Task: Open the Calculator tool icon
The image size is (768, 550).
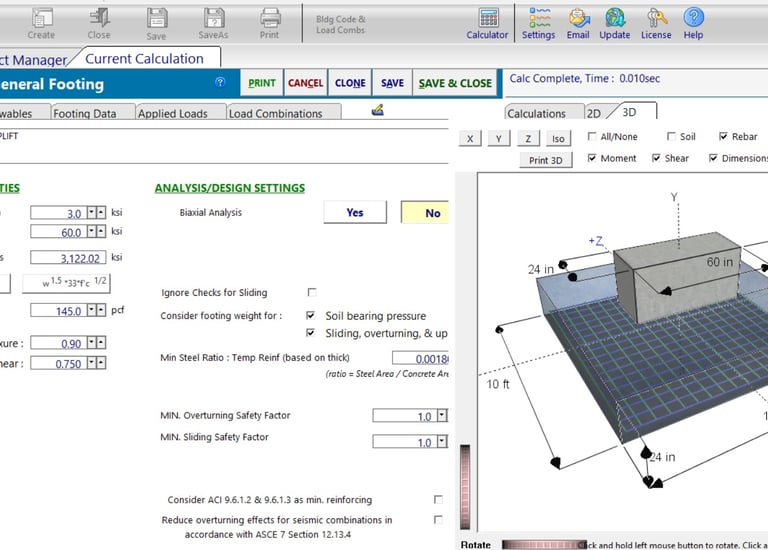Action: click(488, 18)
